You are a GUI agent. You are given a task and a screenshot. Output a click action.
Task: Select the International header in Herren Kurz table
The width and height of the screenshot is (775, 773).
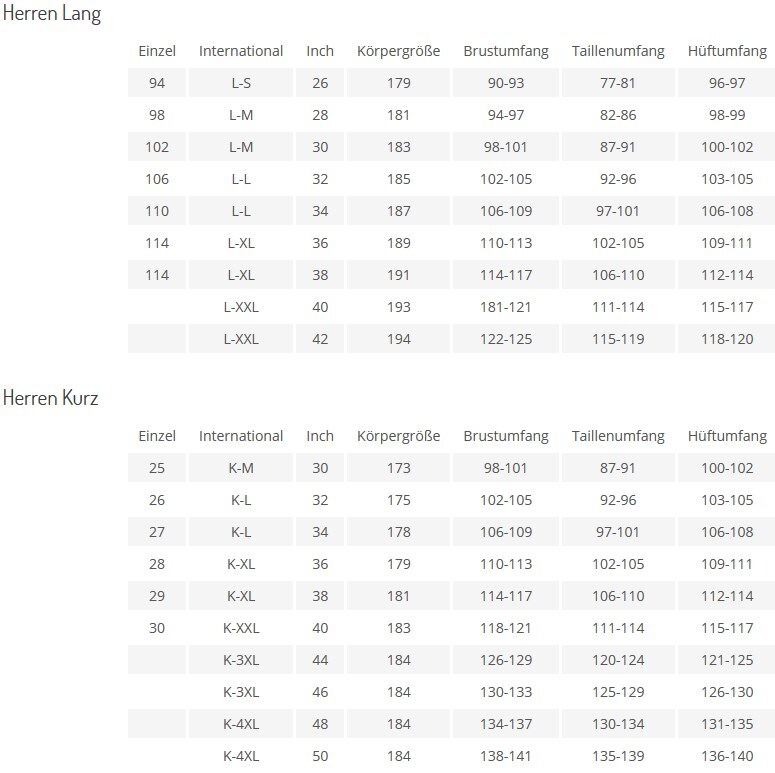(241, 436)
